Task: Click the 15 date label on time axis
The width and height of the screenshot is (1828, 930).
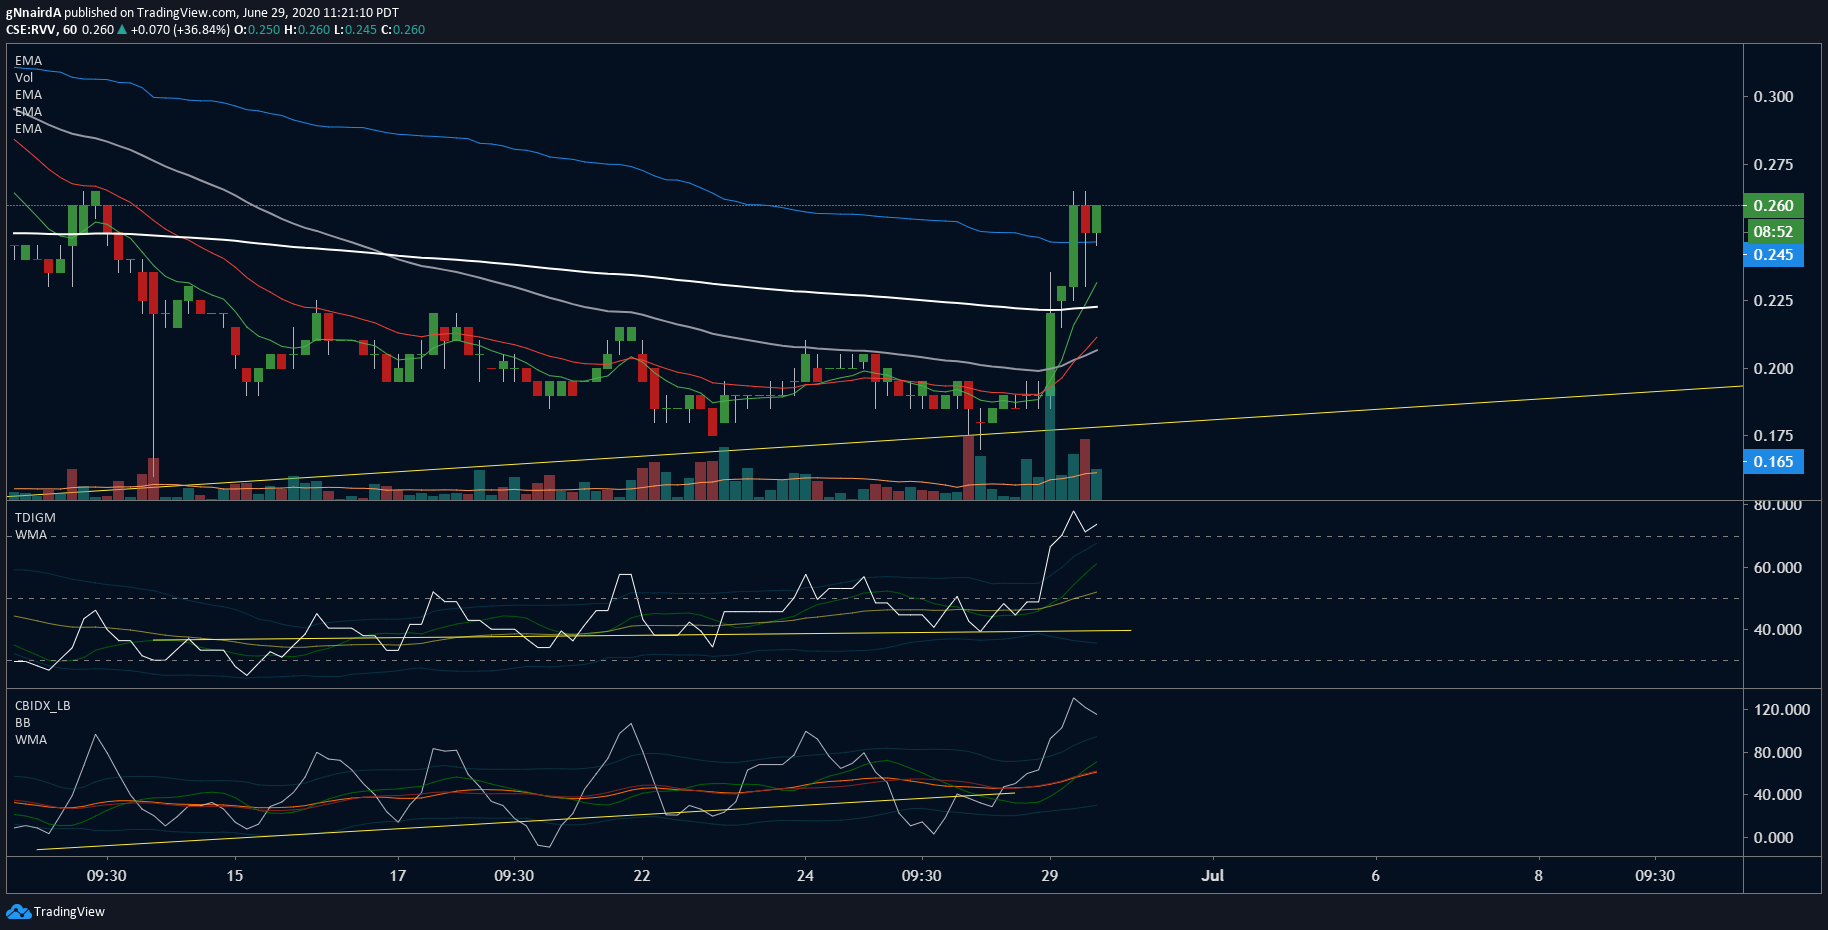Action: click(x=235, y=876)
